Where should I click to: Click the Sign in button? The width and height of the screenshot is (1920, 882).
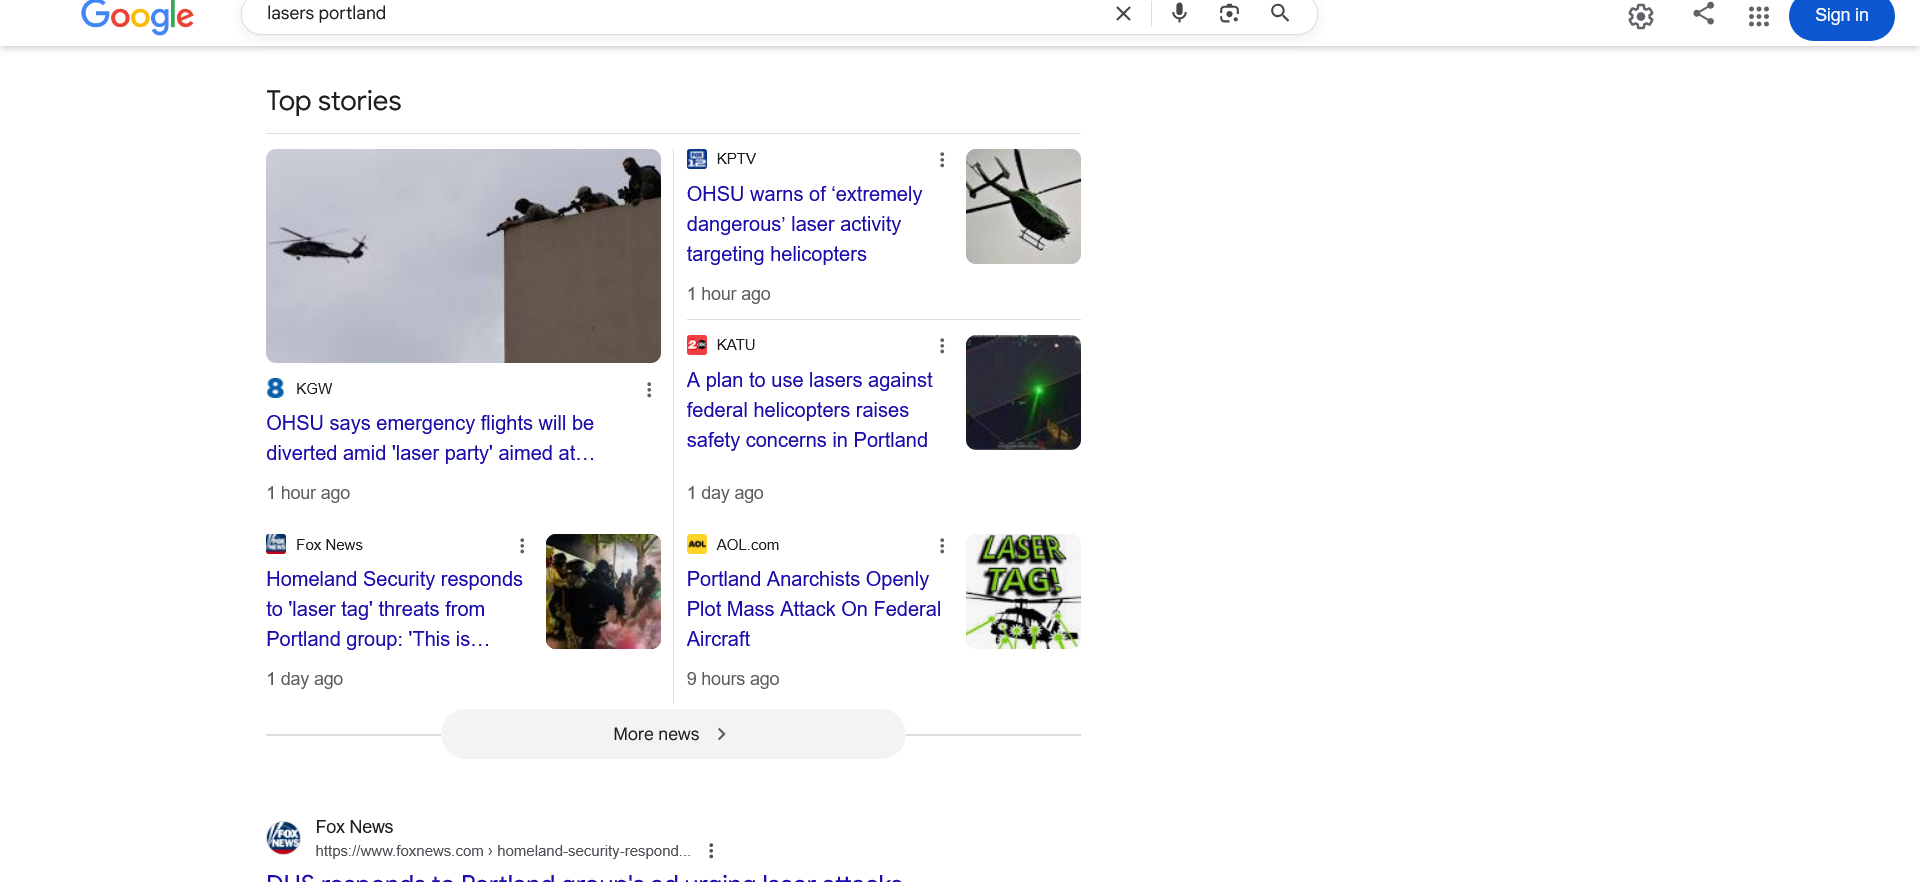(1842, 15)
